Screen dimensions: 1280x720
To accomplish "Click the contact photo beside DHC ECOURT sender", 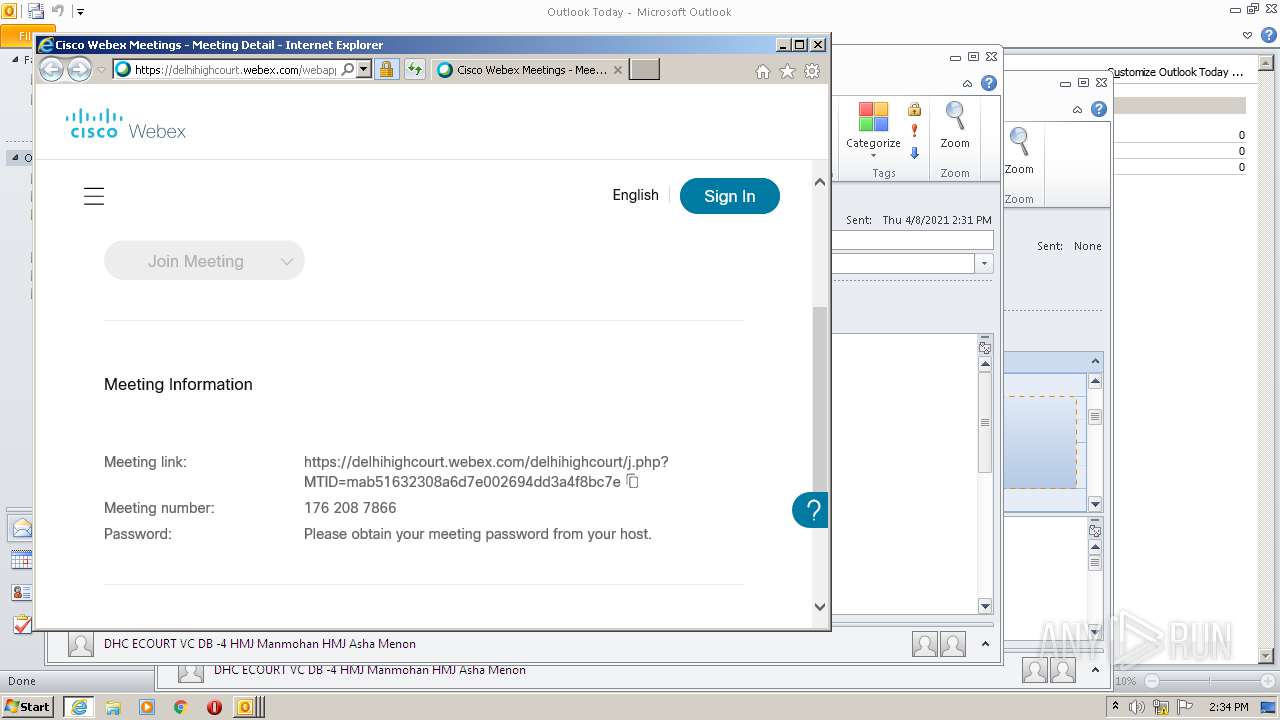I will click(81, 644).
